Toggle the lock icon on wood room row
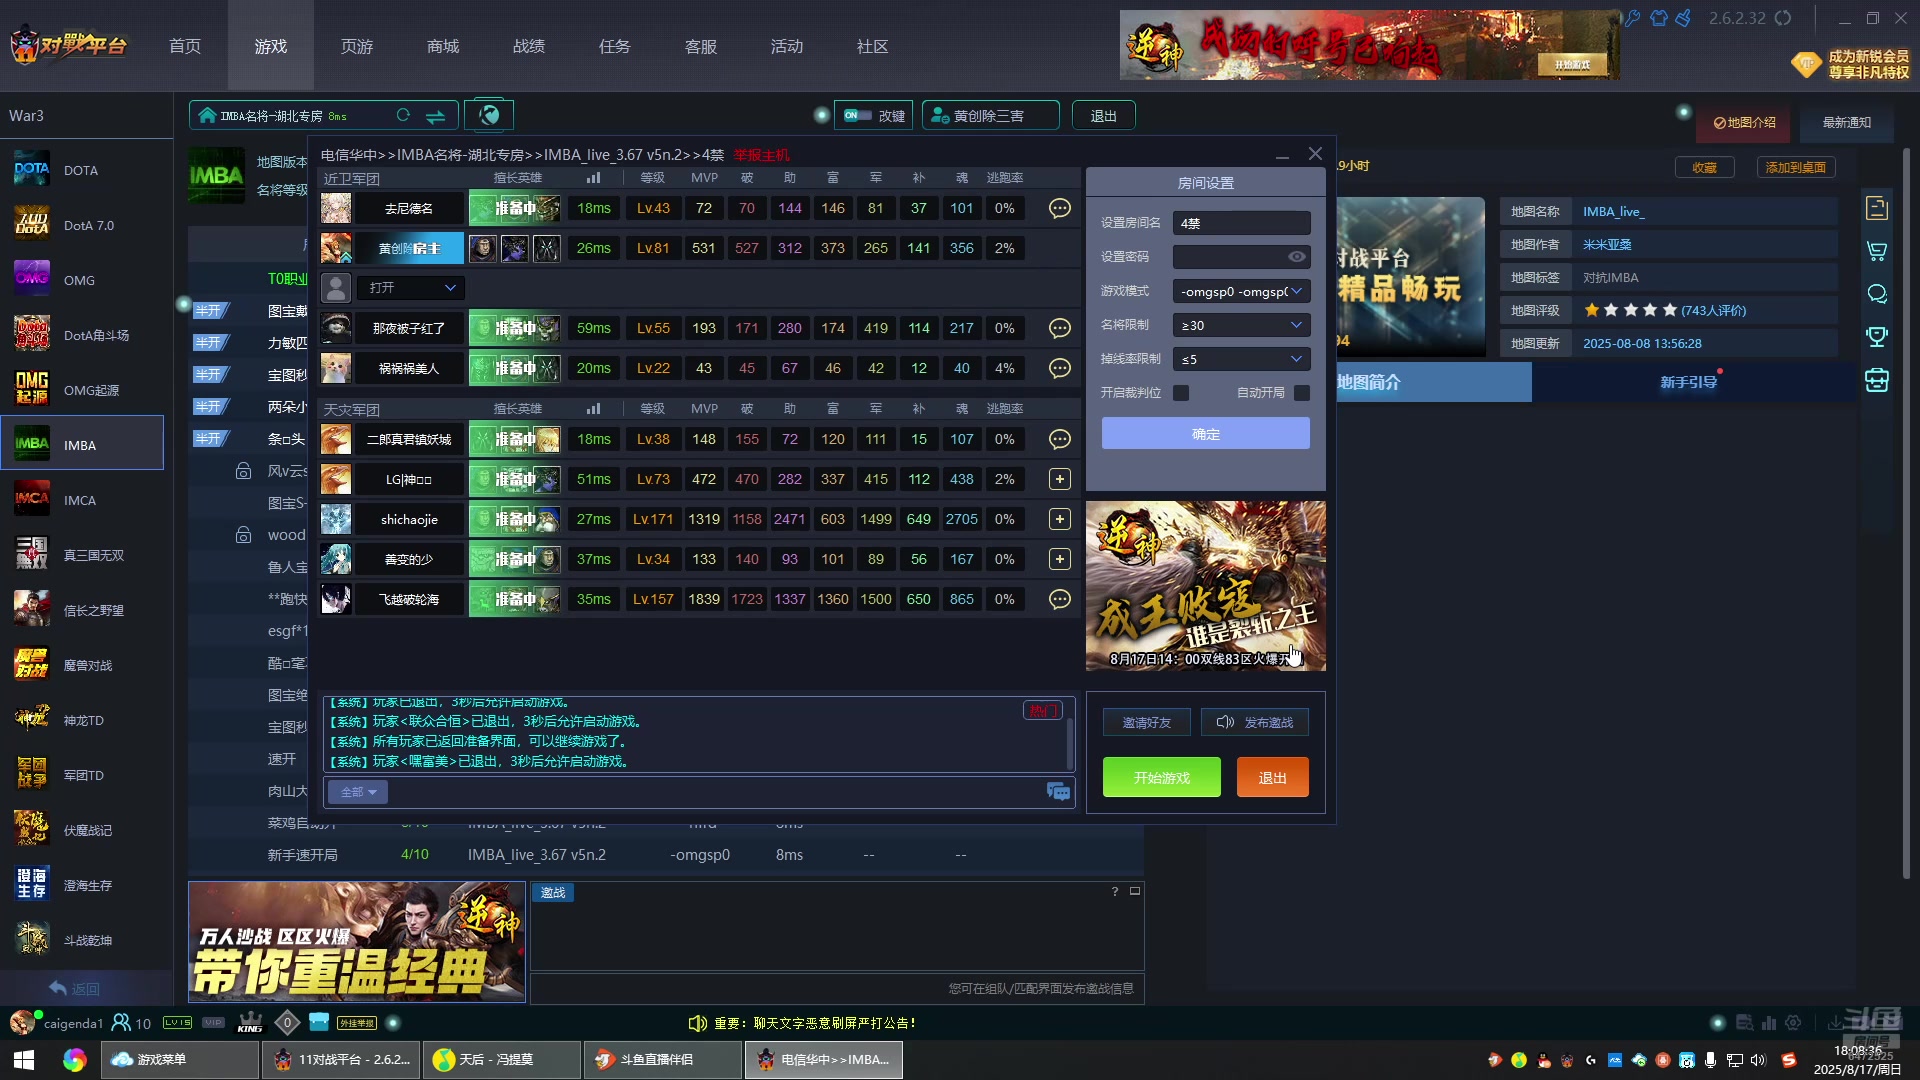1920x1080 pixels. coord(243,535)
